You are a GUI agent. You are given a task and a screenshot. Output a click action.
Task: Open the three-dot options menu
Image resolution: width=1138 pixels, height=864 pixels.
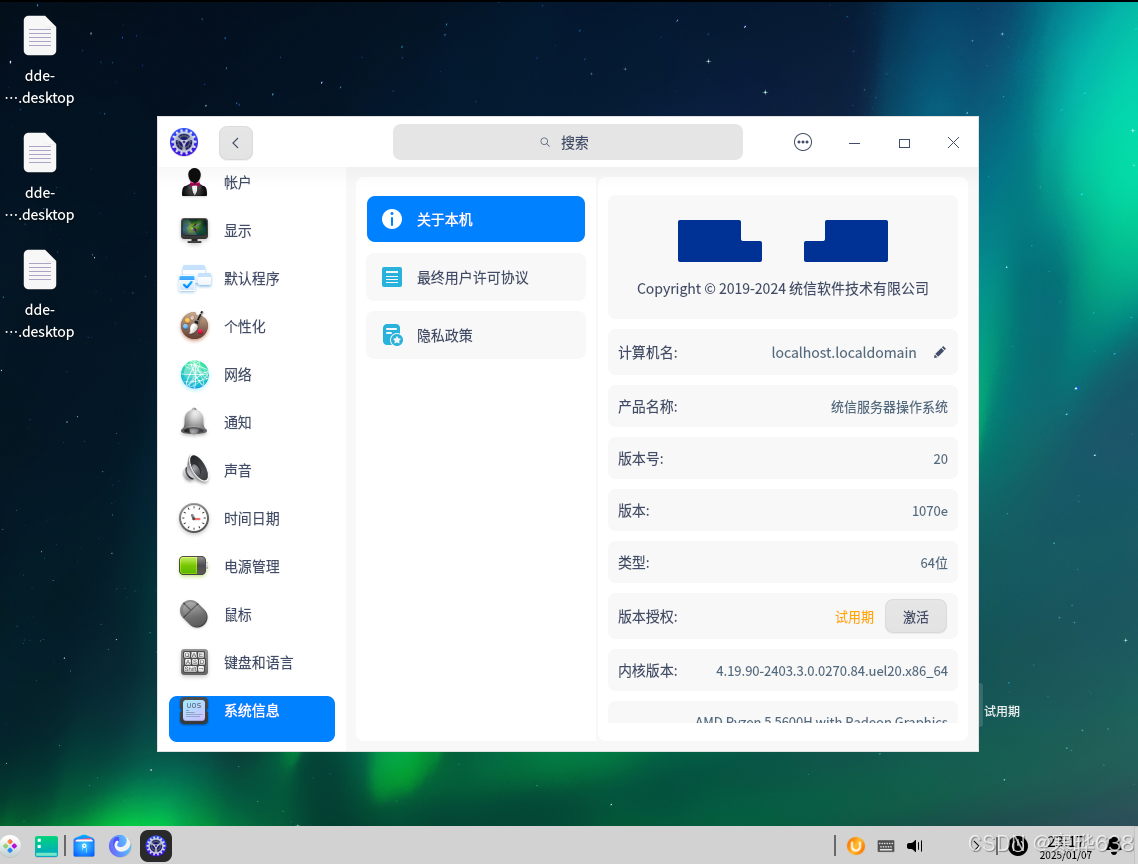(x=803, y=142)
